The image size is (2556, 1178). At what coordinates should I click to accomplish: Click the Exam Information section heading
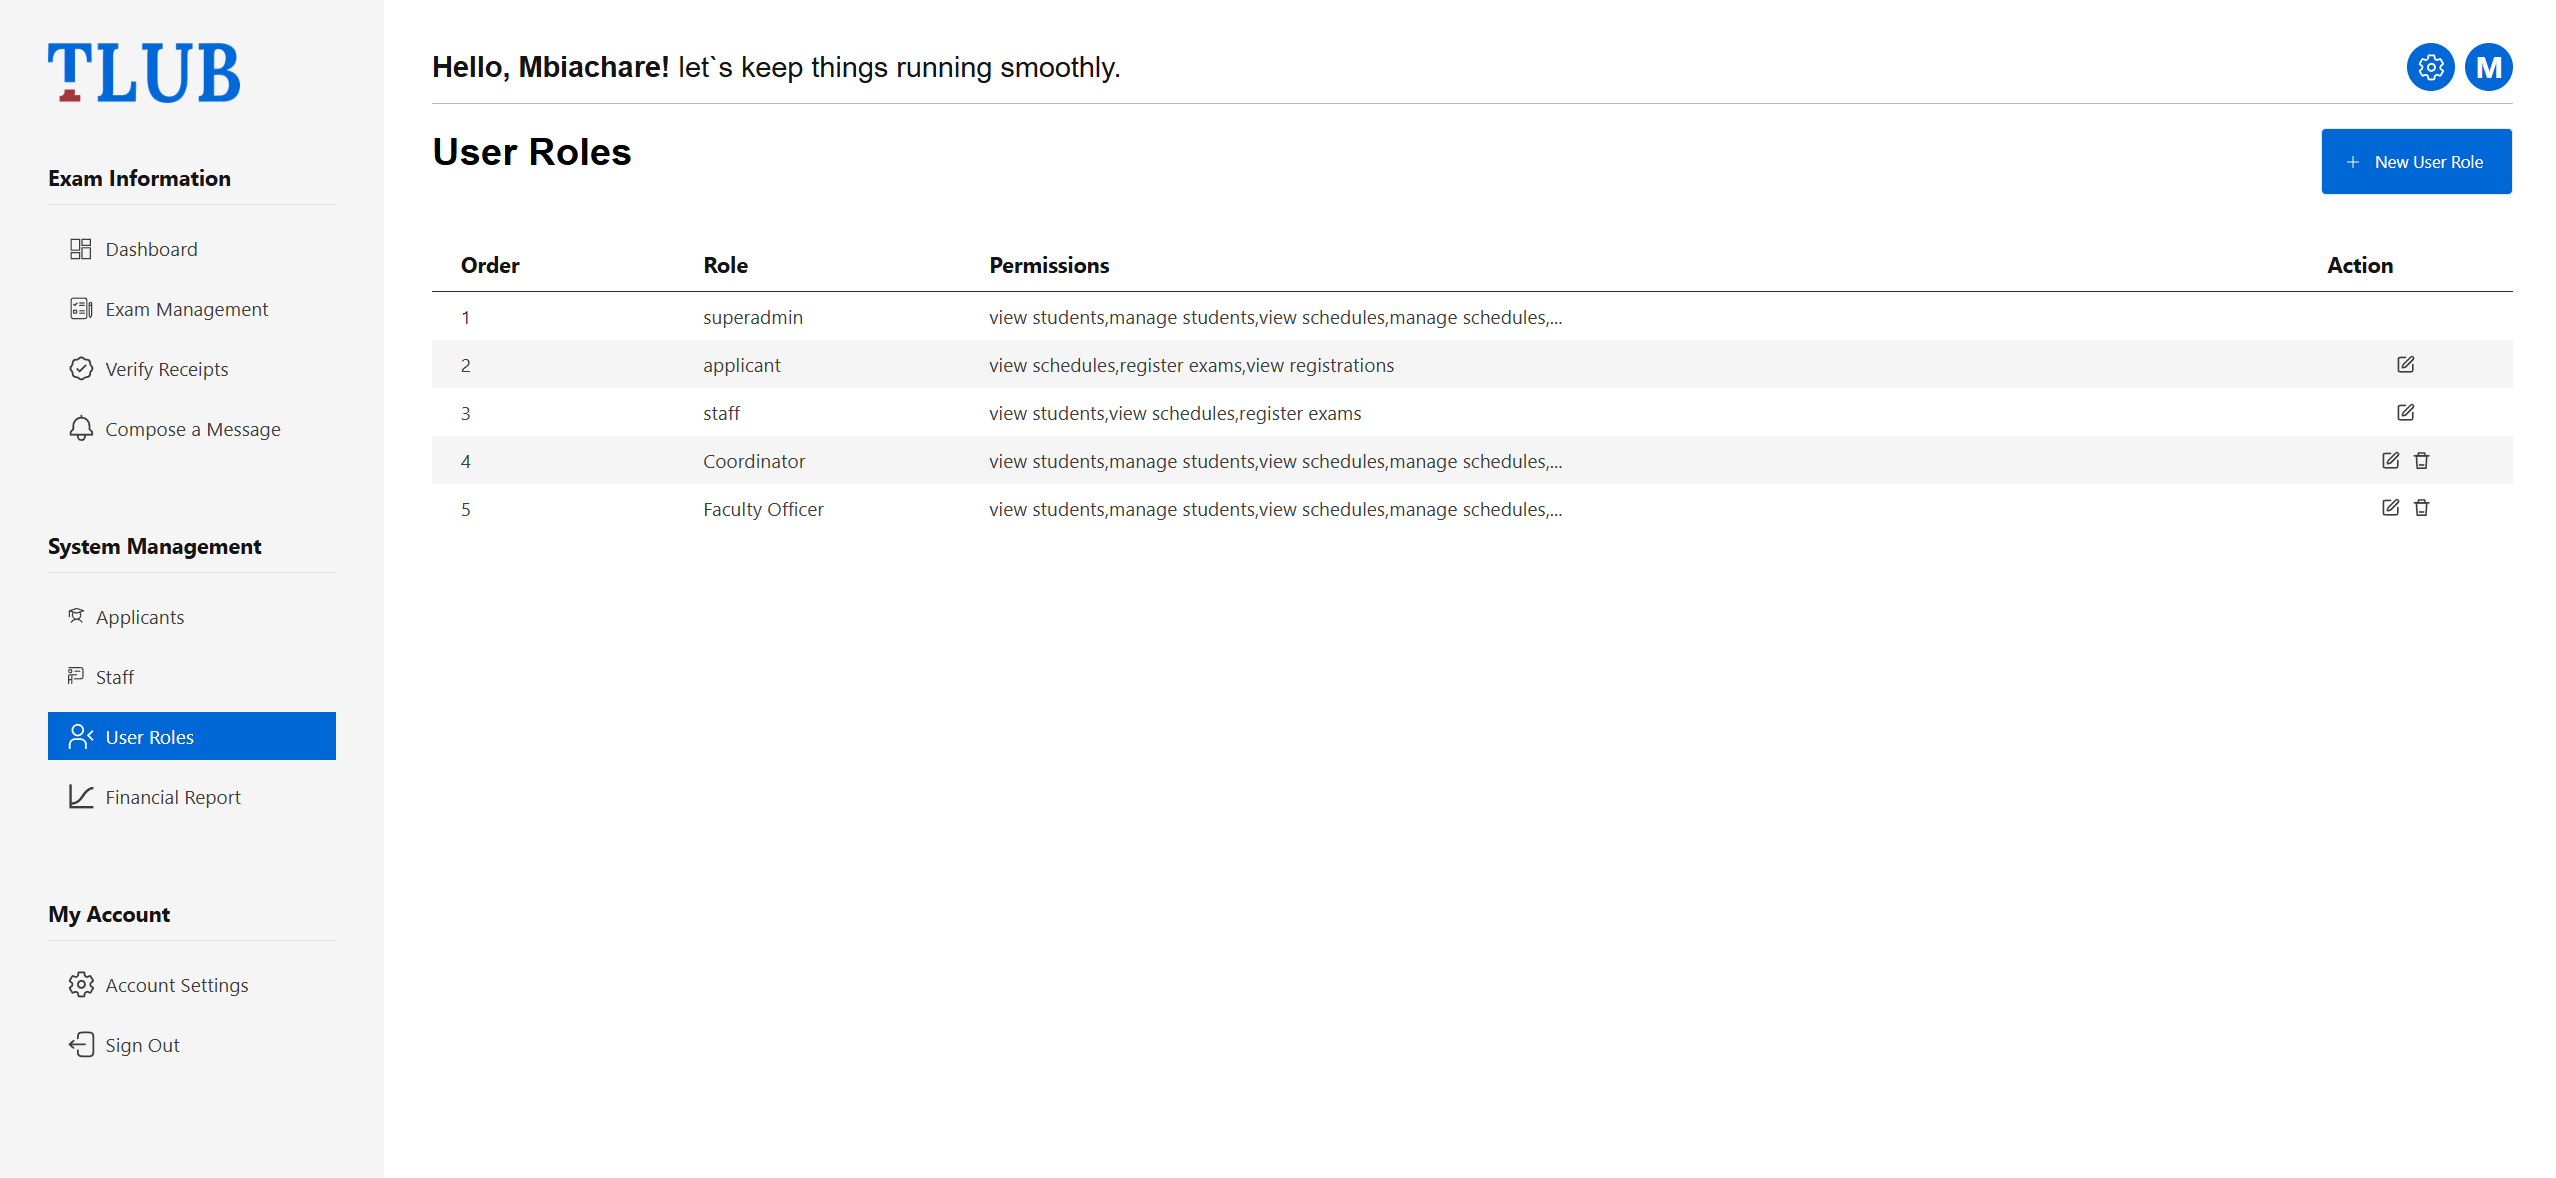click(x=139, y=178)
